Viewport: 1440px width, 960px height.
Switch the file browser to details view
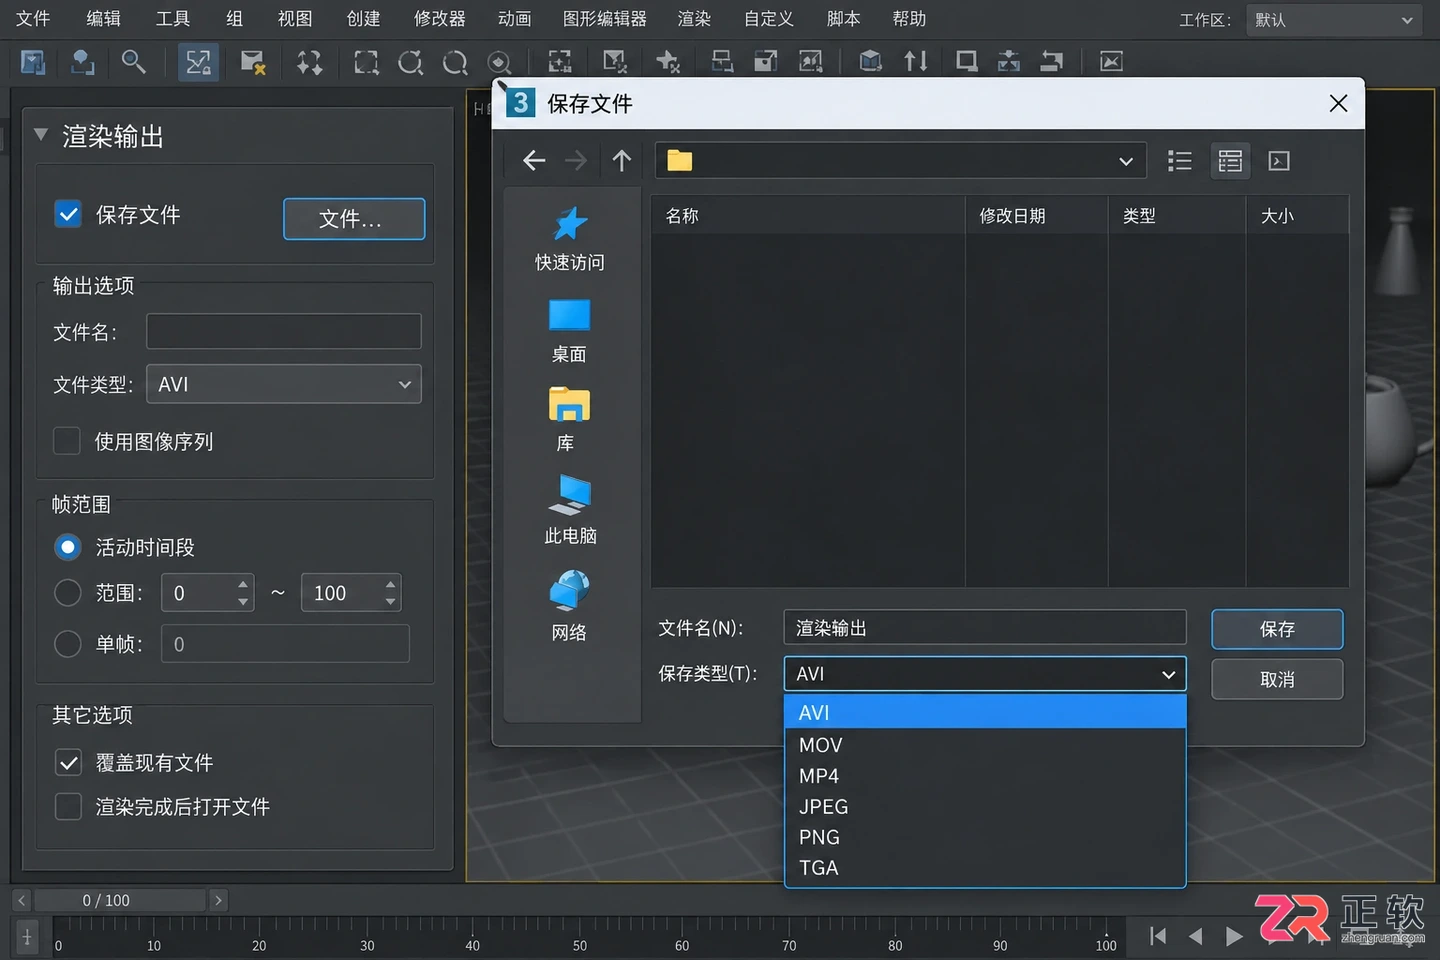point(1230,161)
